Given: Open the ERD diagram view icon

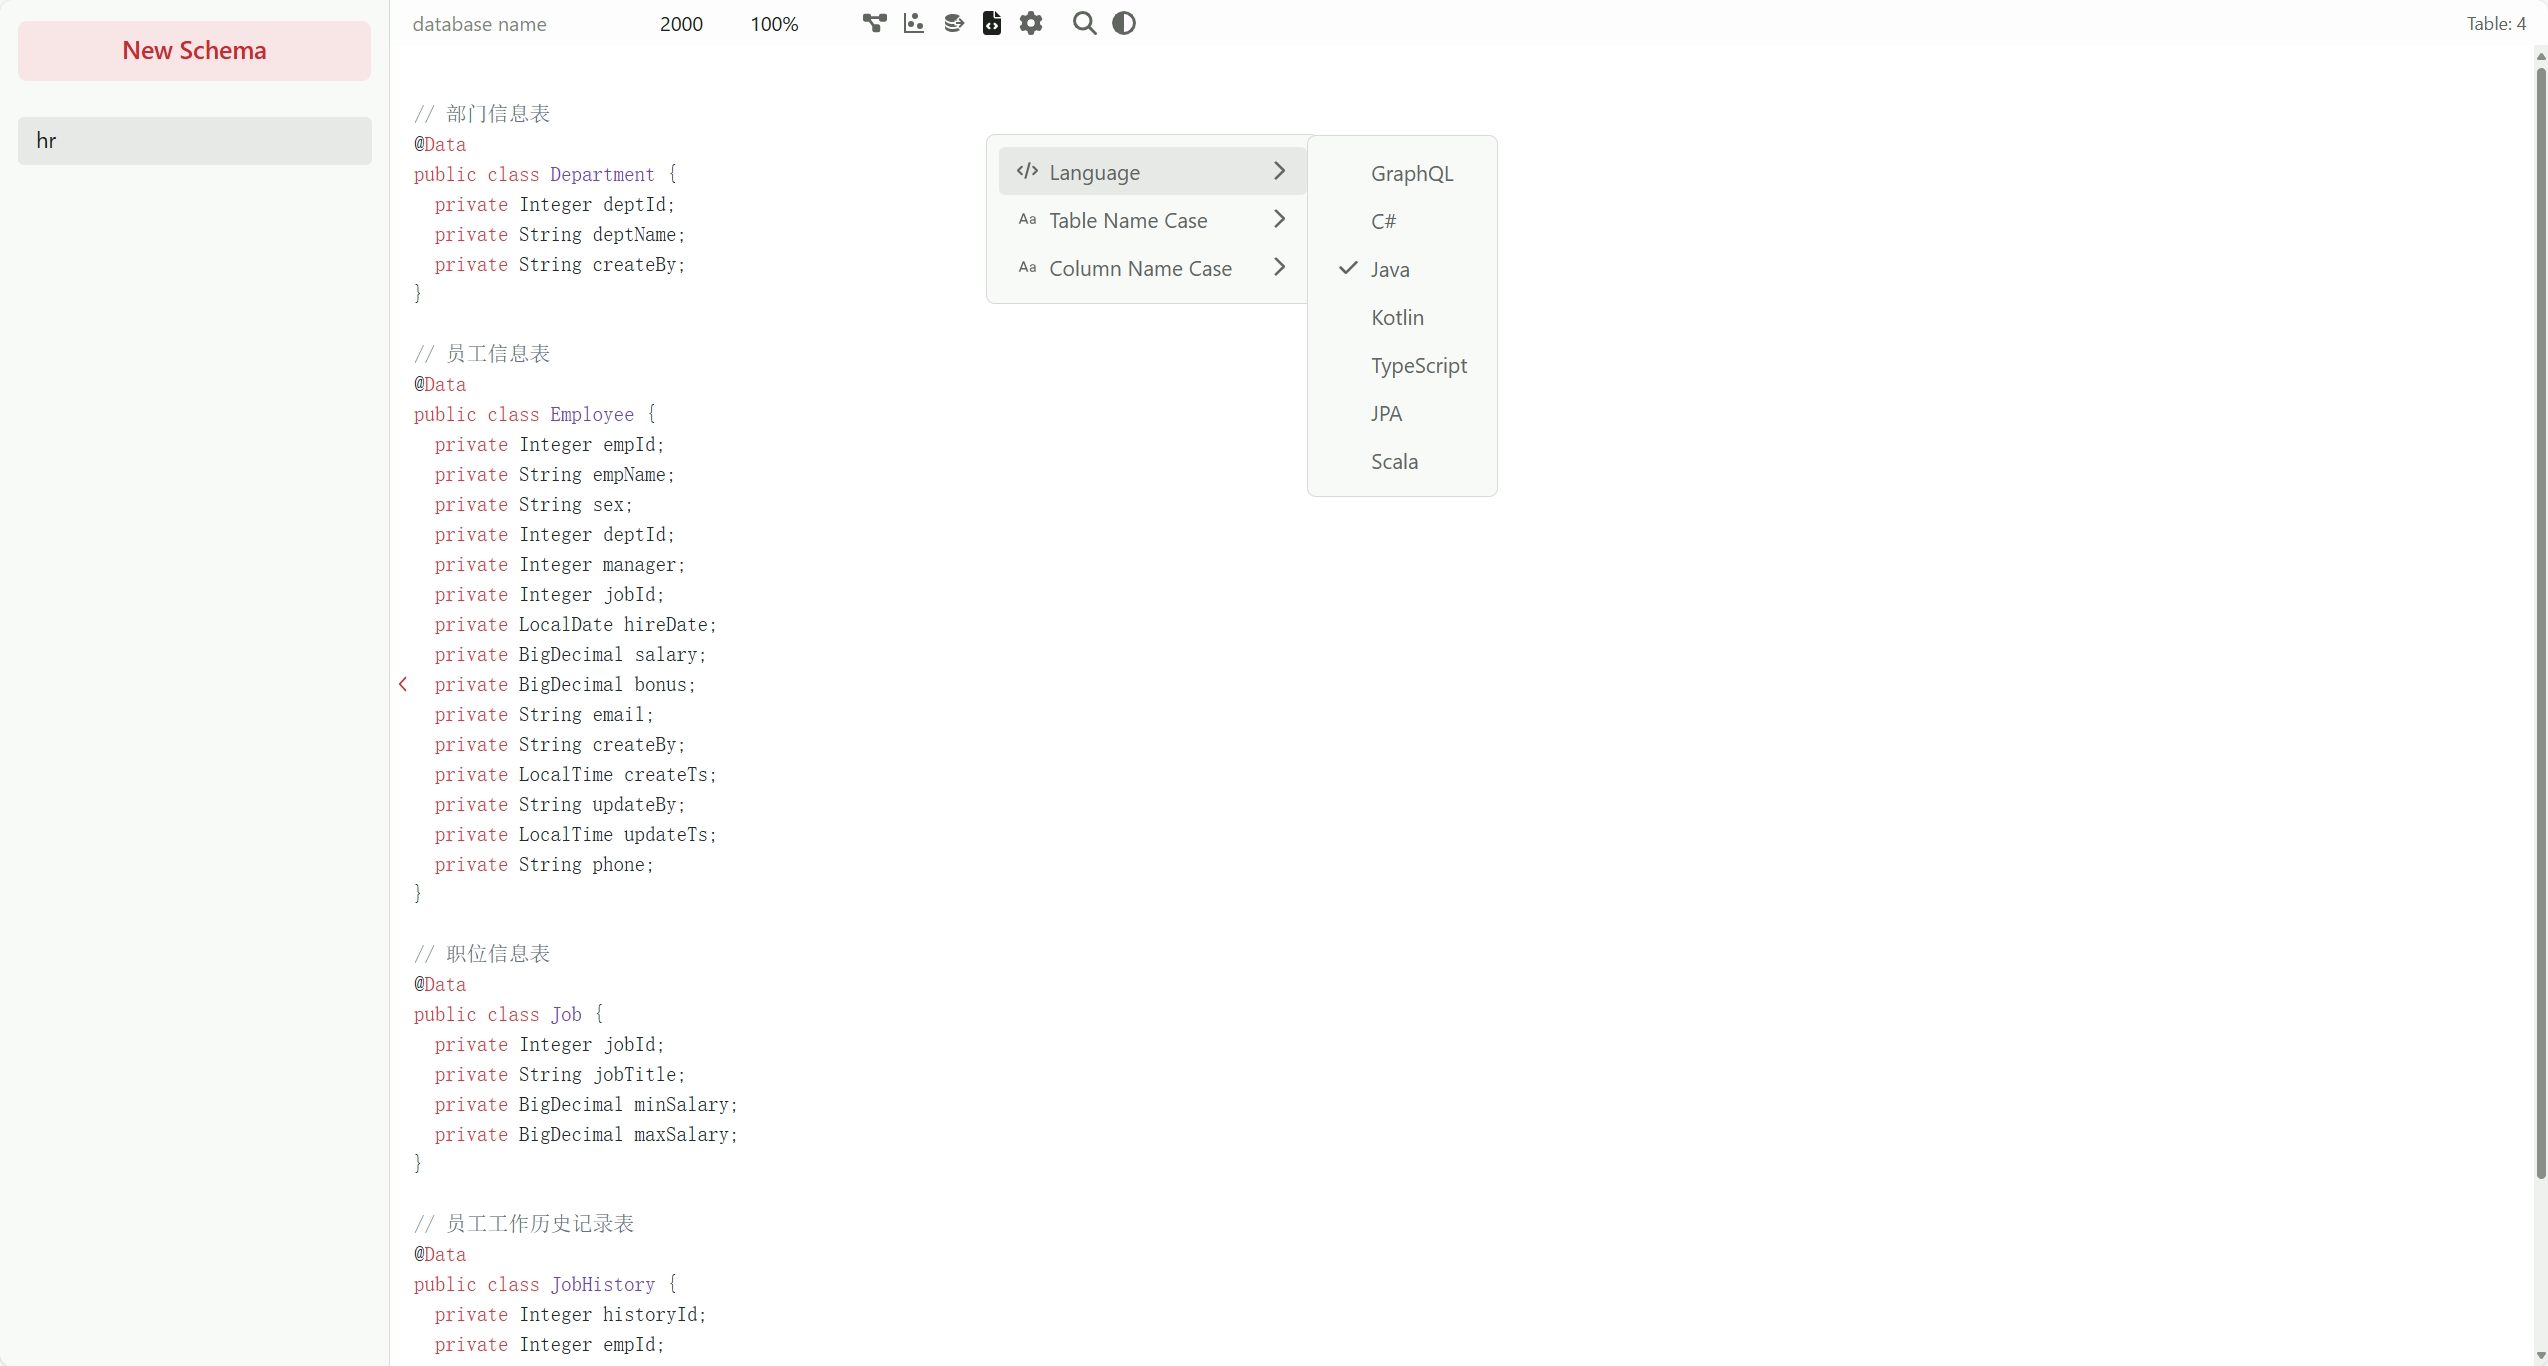Looking at the screenshot, I should 874,23.
